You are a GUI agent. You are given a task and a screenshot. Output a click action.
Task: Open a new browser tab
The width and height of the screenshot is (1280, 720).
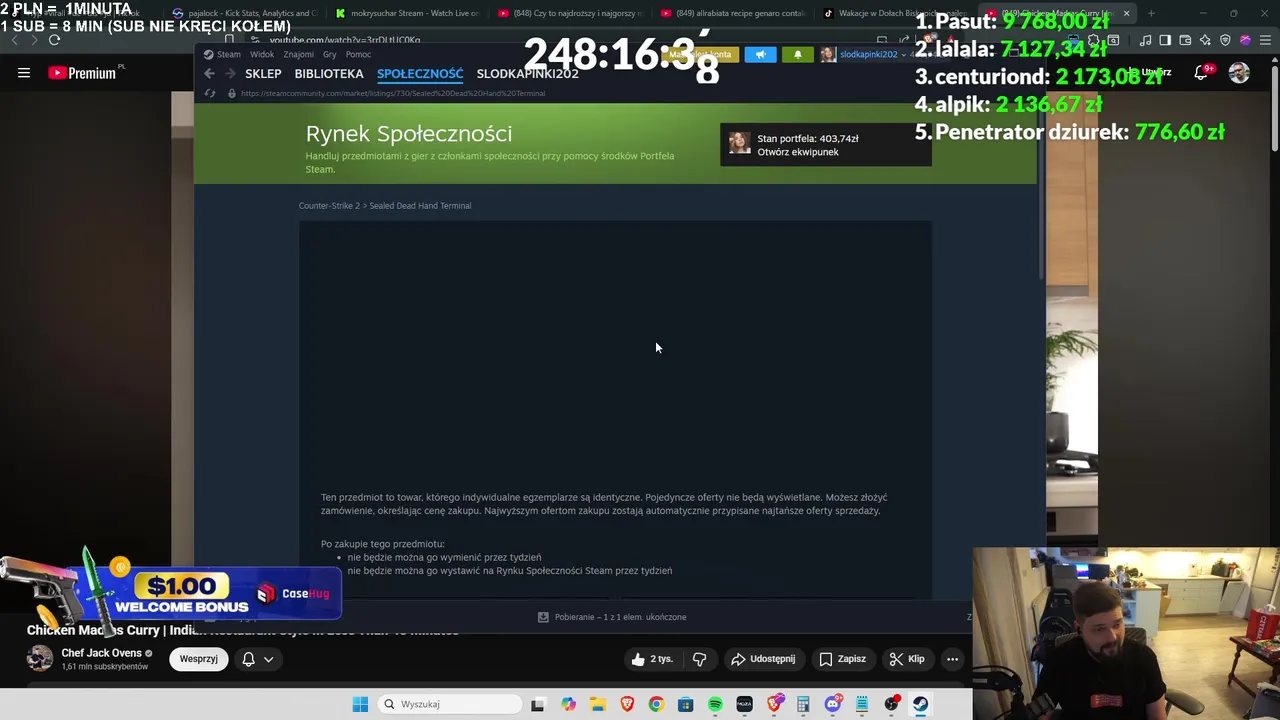pyautogui.click(x=1151, y=13)
